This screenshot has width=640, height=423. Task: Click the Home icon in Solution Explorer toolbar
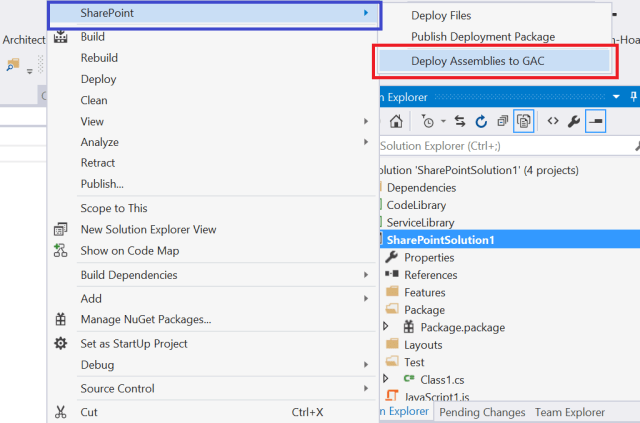397,122
